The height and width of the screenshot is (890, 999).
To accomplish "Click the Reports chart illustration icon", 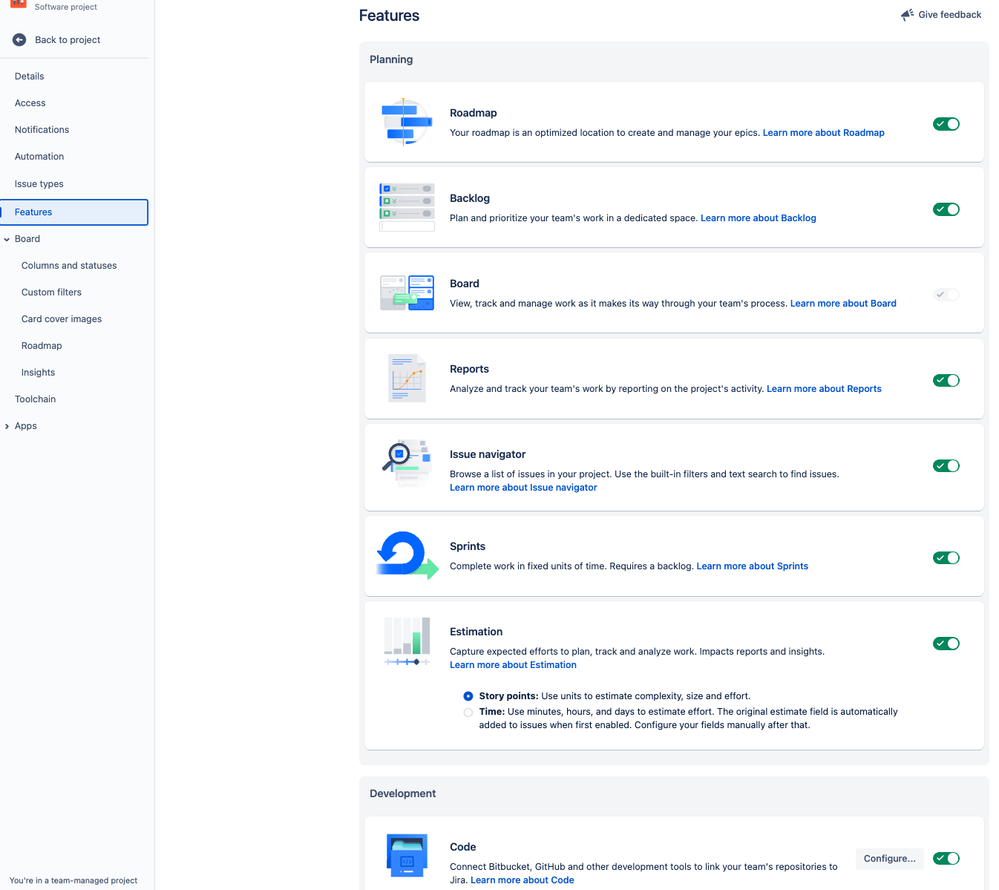I will tap(406, 378).
